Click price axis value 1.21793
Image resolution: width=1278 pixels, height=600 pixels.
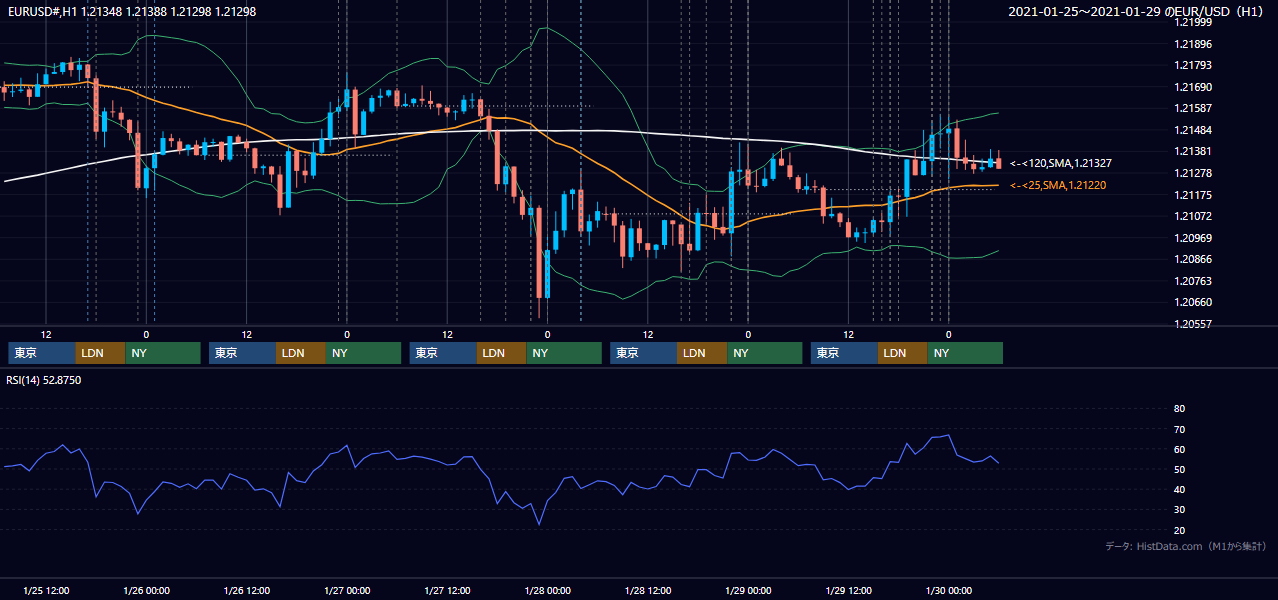1194,65
